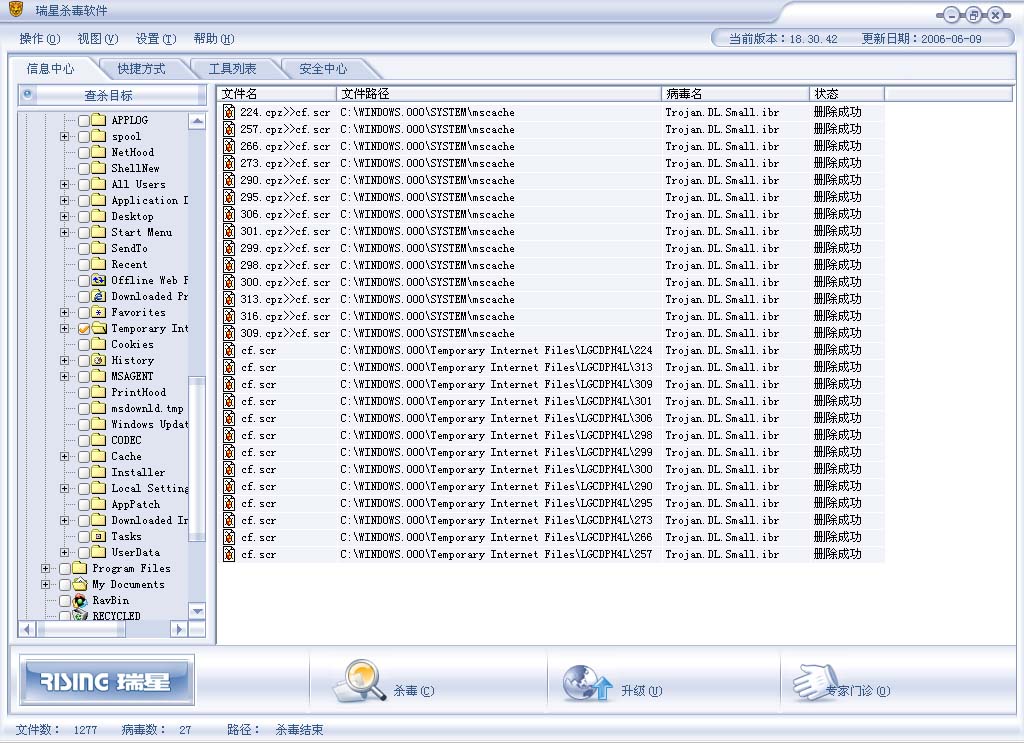Viewport: 1024px width, 743px height.
Task: Switch to the 工具列表 tab
Action: (x=232, y=69)
